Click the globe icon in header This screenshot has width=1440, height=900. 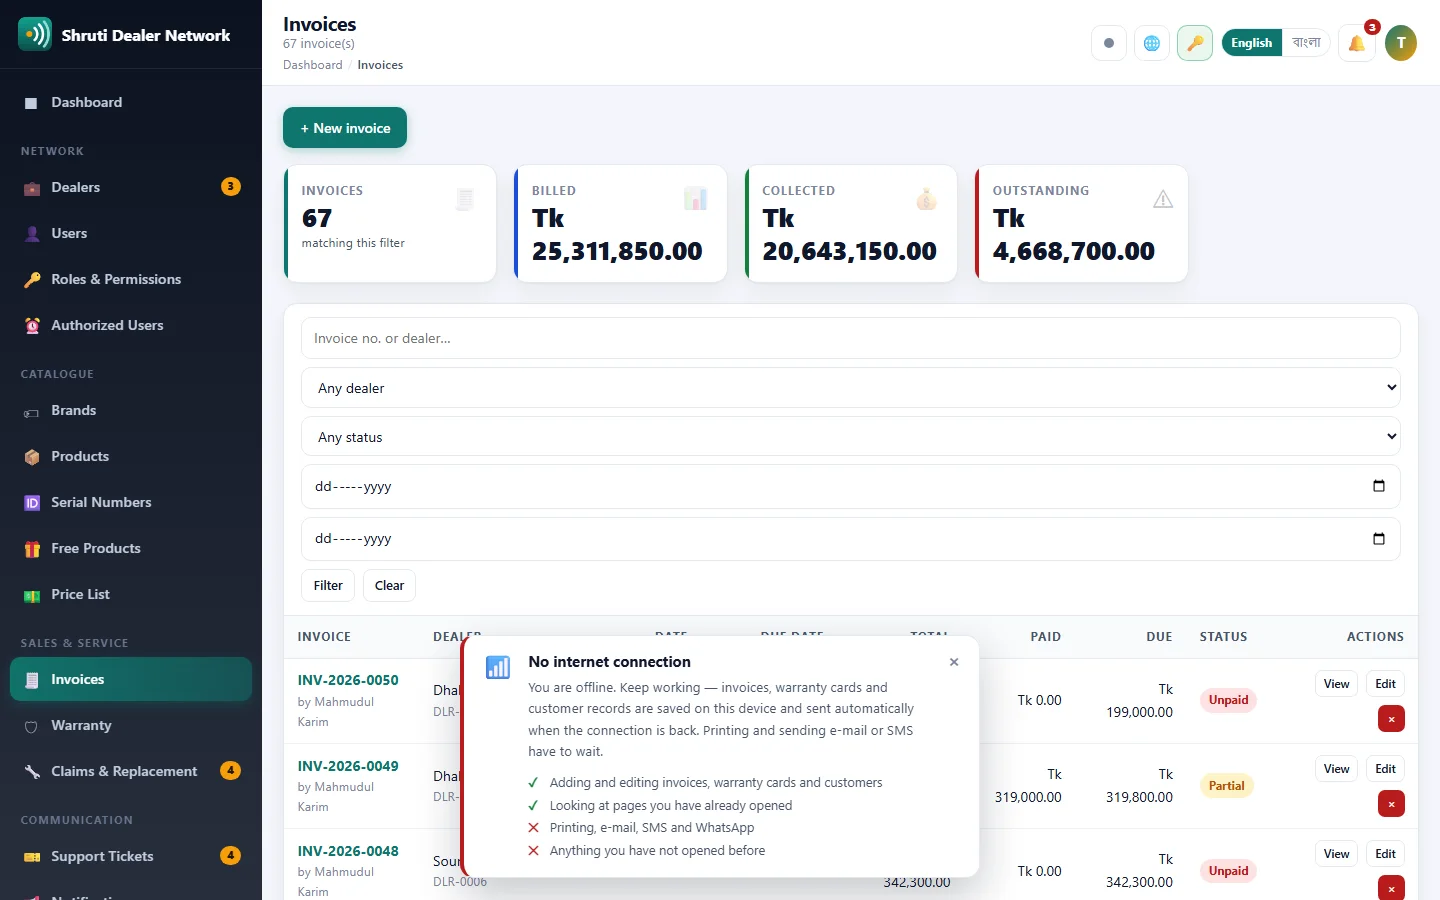click(x=1152, y=43)
